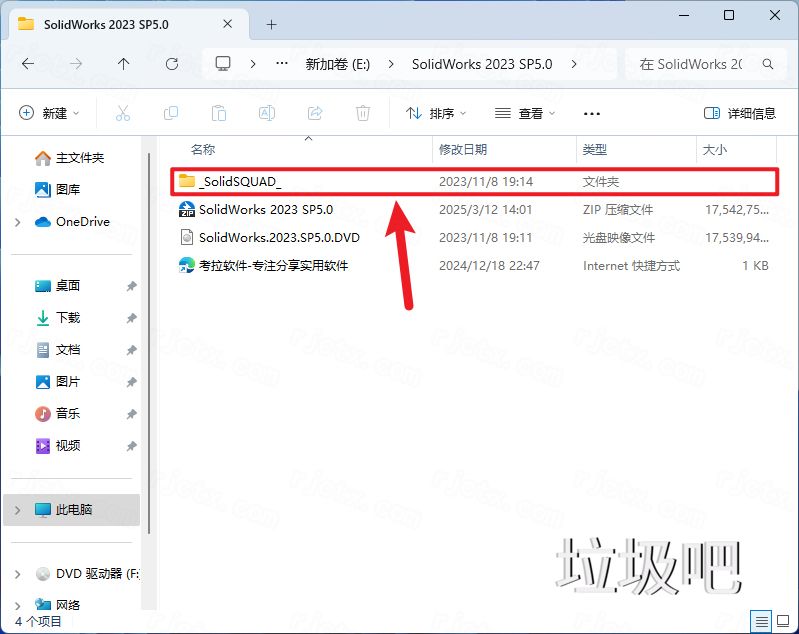799x634 pixels.
Task: Unpin 音乐 using its pin icon
Action: [x=131, y=414]
